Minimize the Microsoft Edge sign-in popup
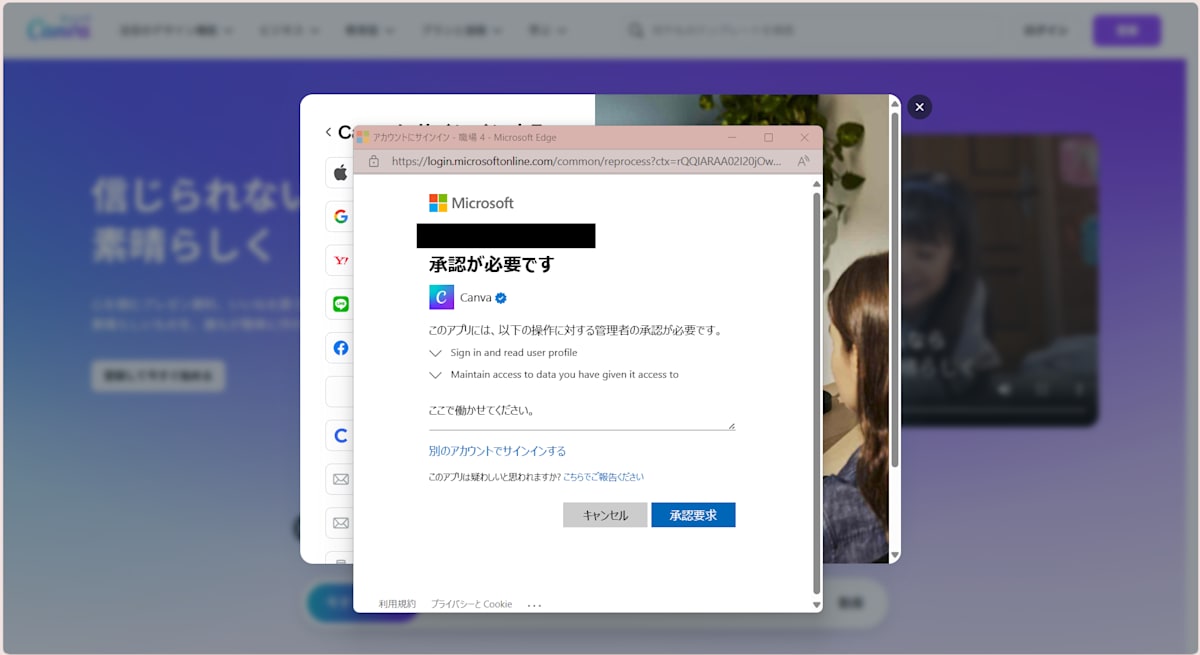 [732, 137]
